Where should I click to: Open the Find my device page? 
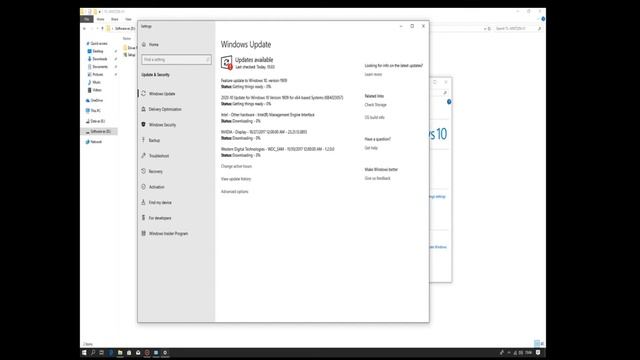tap(160, 202)
